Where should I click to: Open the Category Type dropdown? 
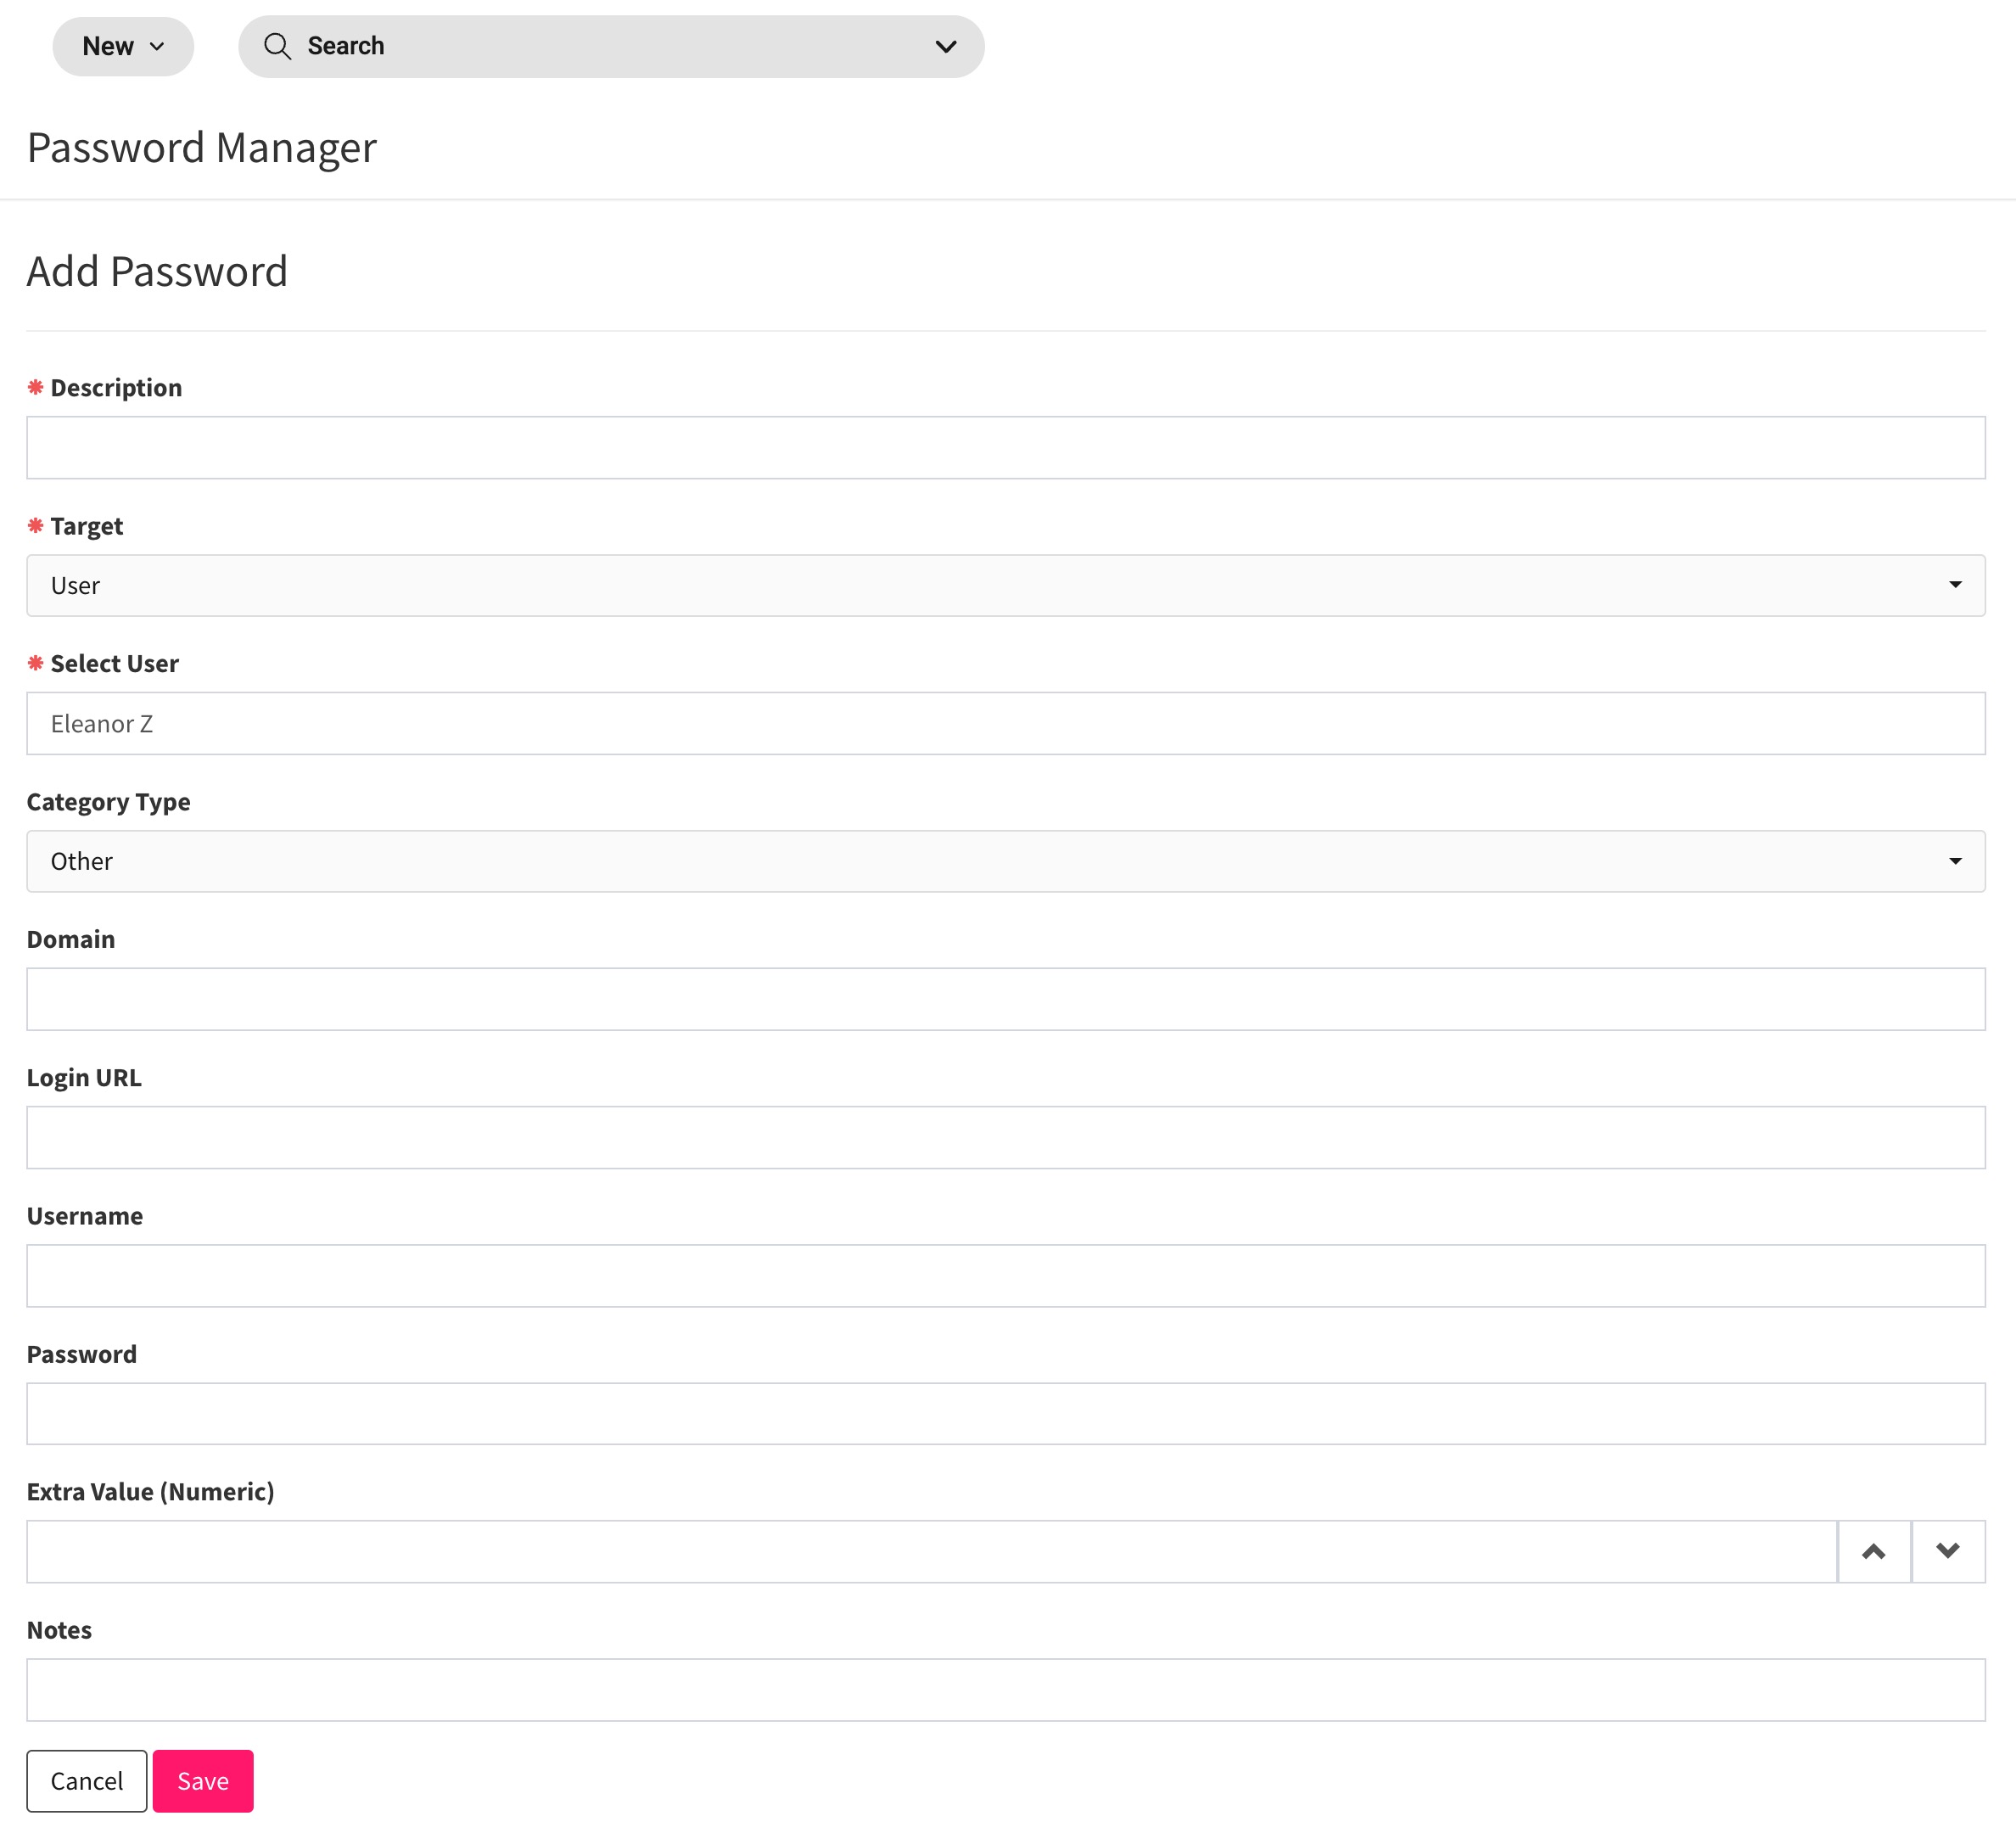(x=1005, y=861)
